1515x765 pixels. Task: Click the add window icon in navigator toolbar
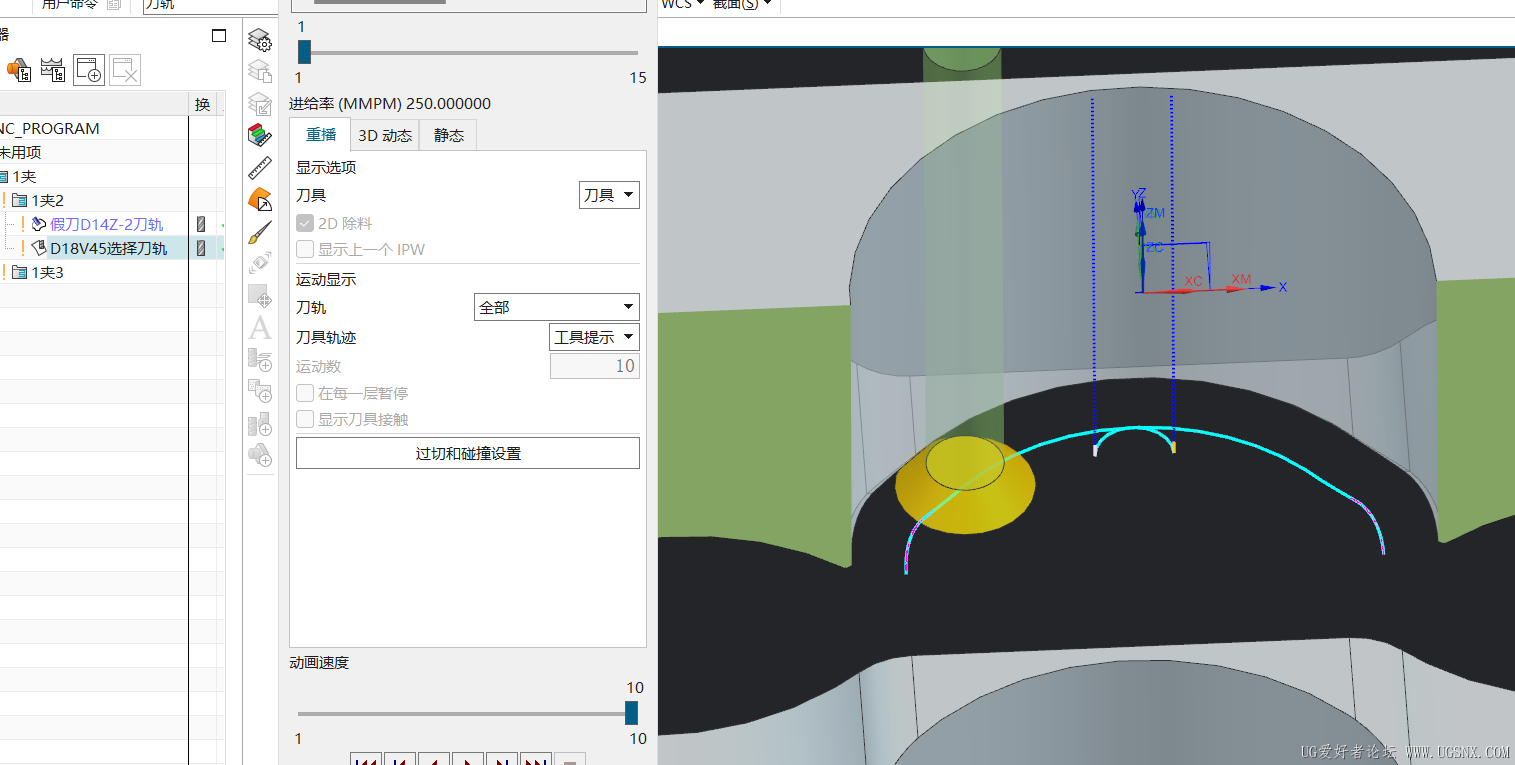click(89, 69)
